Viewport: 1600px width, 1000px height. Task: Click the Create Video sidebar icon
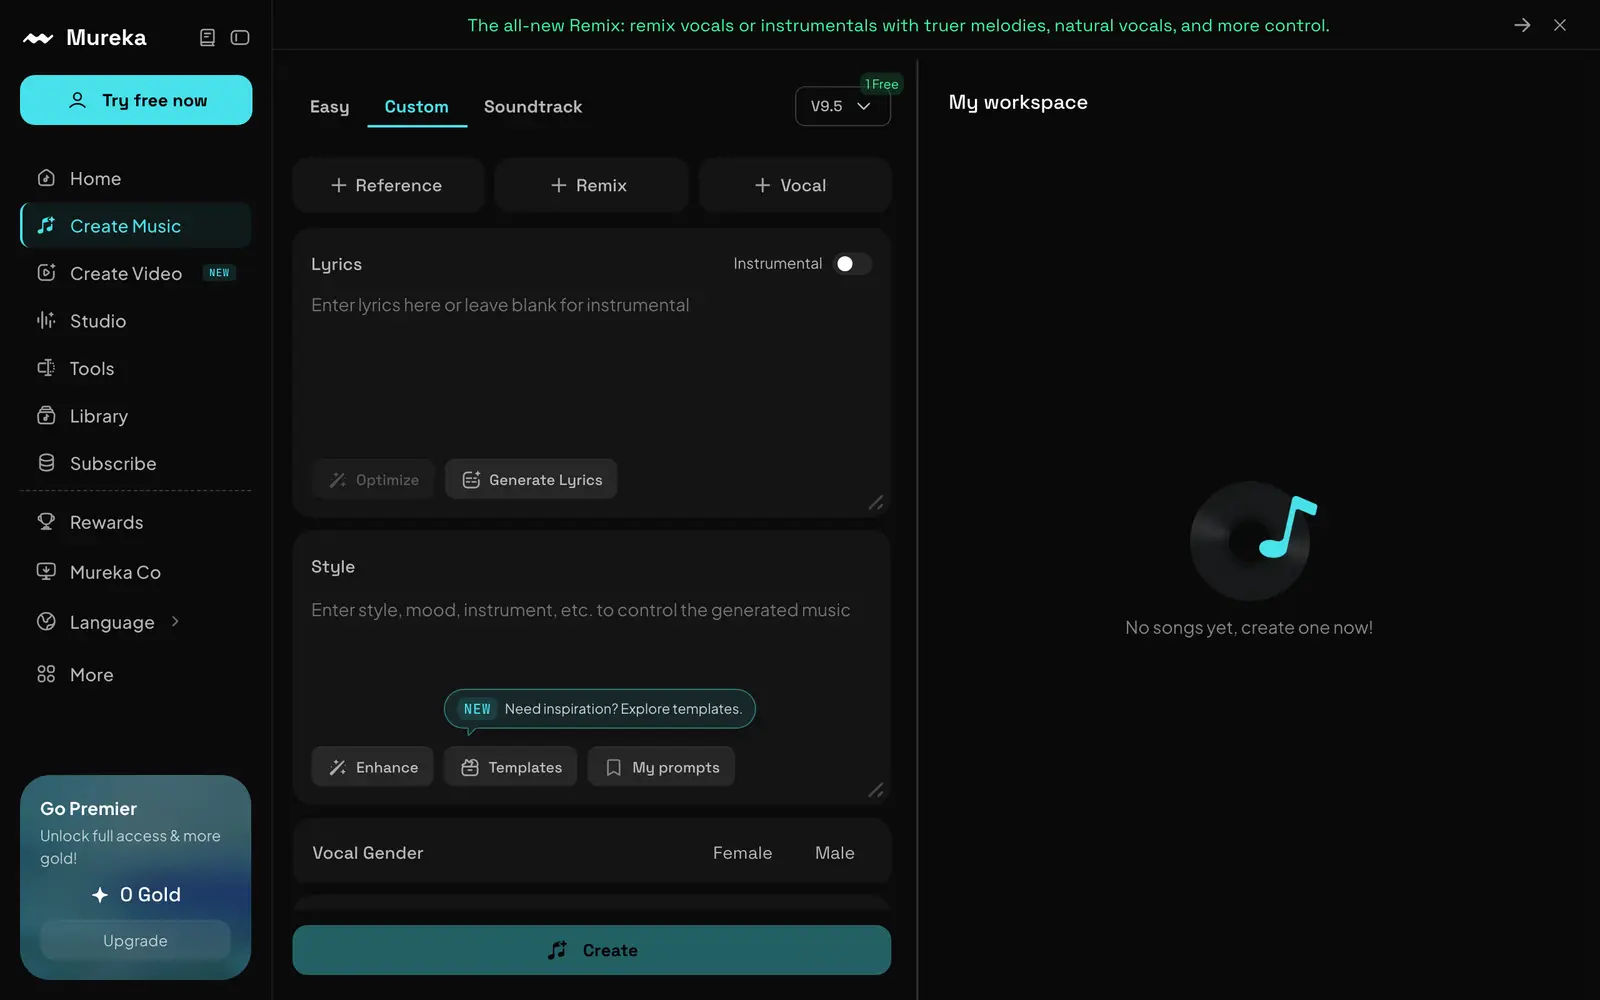46,273
